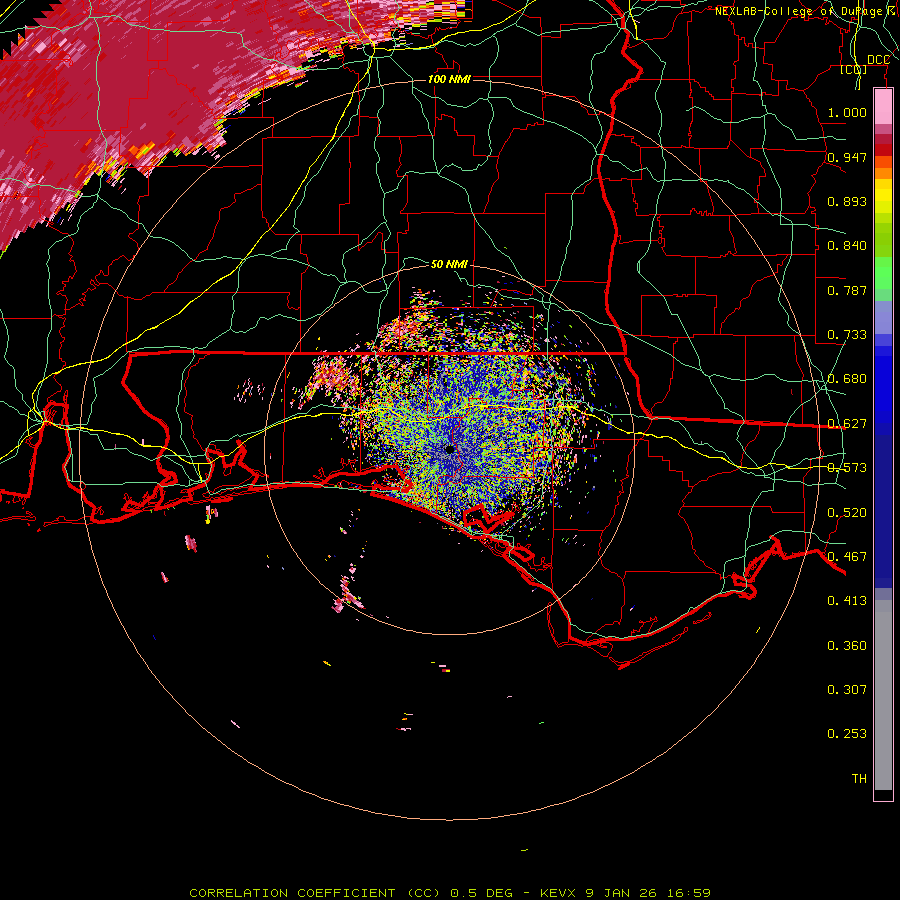Select the 0.413 scale value label
Screen dimensions: 900x900
[x=847, y=601]
